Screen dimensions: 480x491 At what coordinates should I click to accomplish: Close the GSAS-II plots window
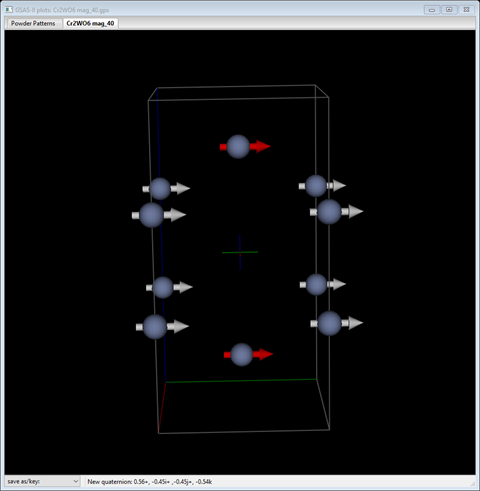tap(466, 10)
